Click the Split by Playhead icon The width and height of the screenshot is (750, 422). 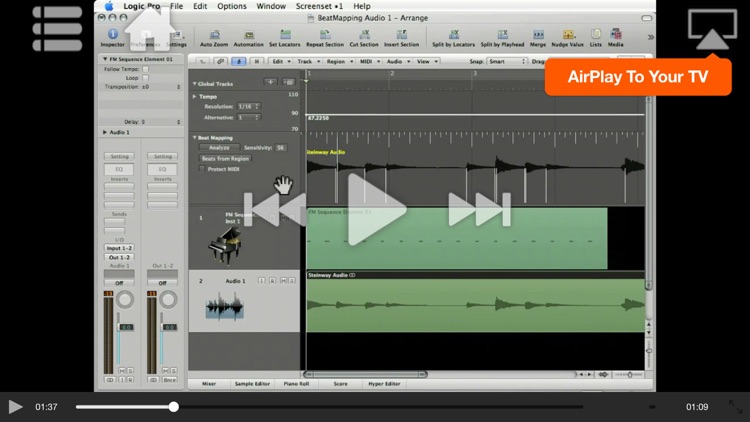[x=502, y=38]
